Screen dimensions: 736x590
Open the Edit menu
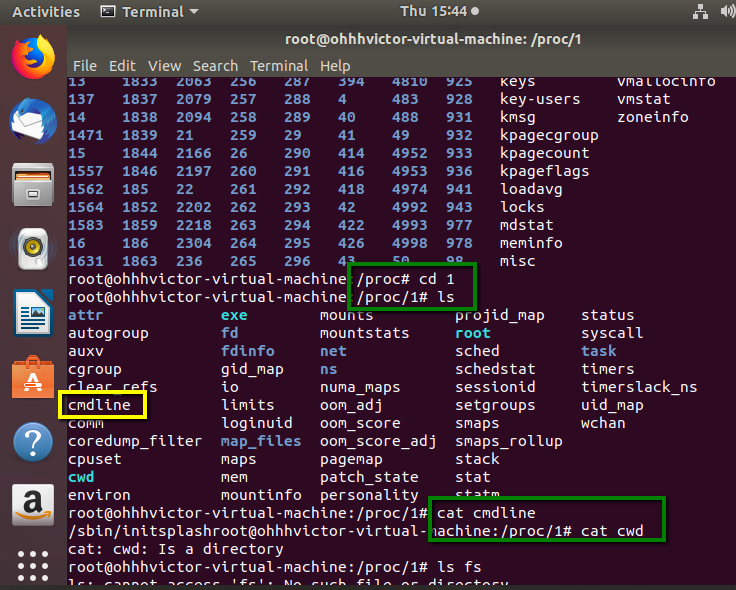point(123,66)
